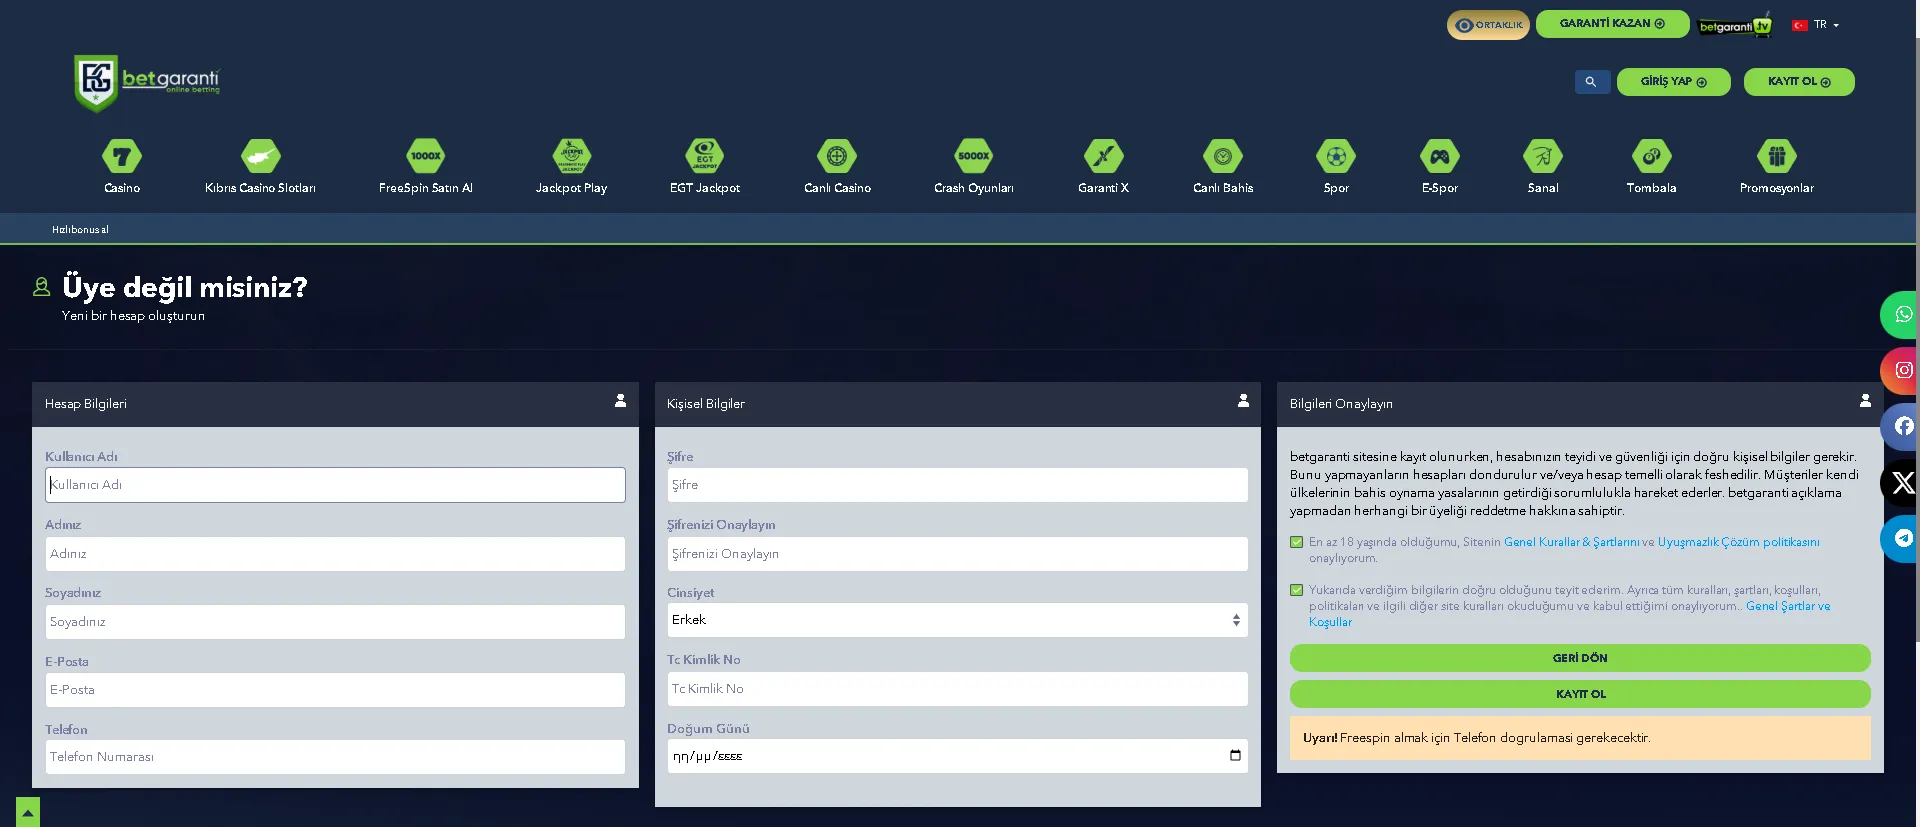Open the Doğum Günü calendar picker
The image size is (1920, 827).
tap(1235, 756)
